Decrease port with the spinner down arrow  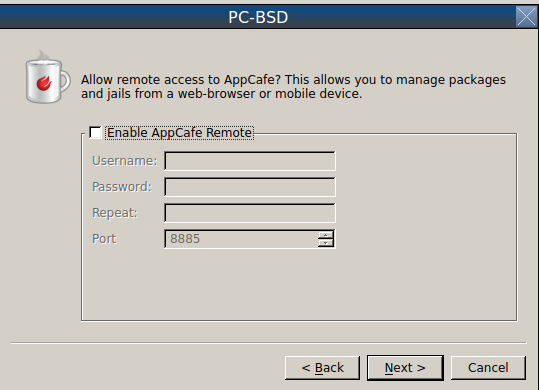point(326,243)
